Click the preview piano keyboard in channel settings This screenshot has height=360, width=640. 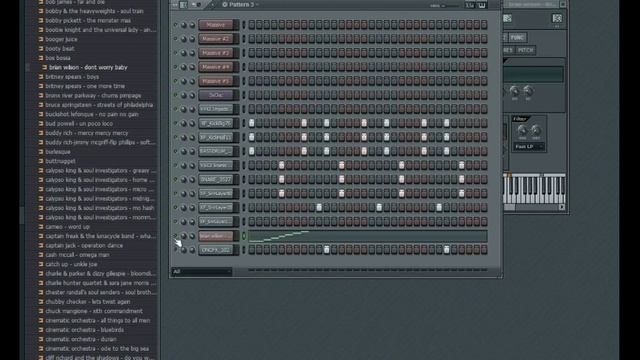tap(535, 189)
